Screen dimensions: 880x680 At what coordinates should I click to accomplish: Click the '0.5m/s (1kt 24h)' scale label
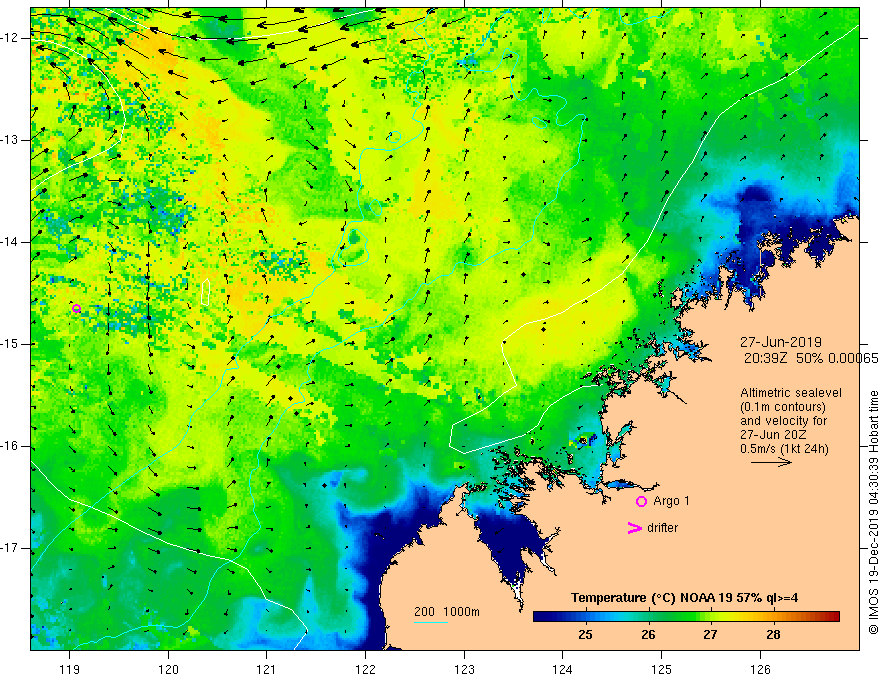[x=784, y=449]
